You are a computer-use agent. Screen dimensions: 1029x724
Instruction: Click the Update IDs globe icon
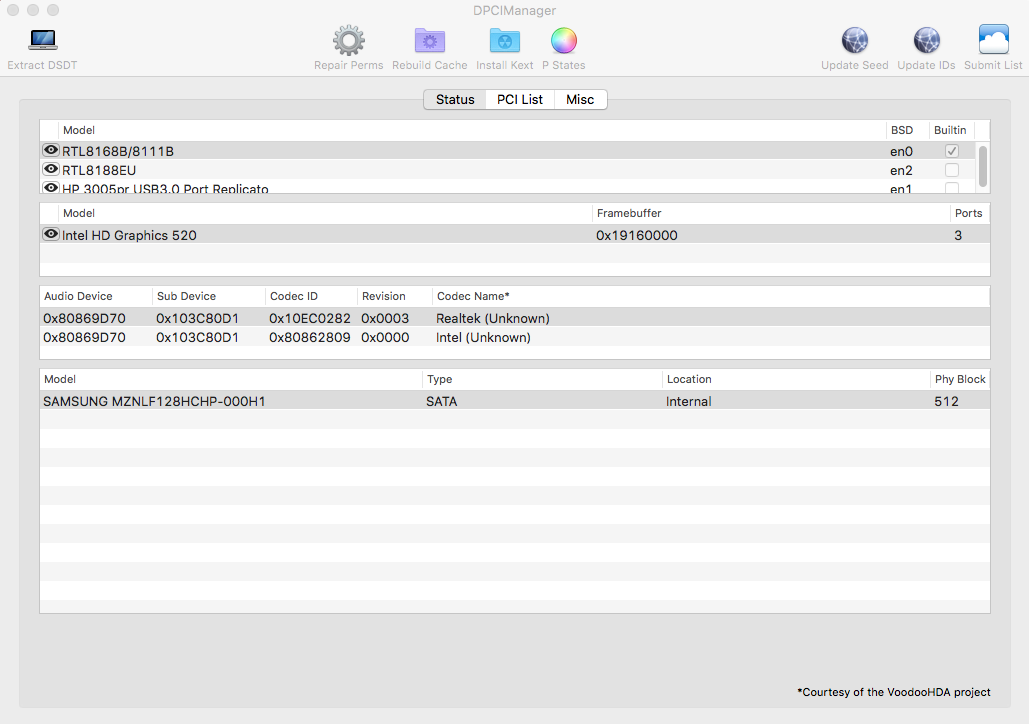[x=926, y=41]
